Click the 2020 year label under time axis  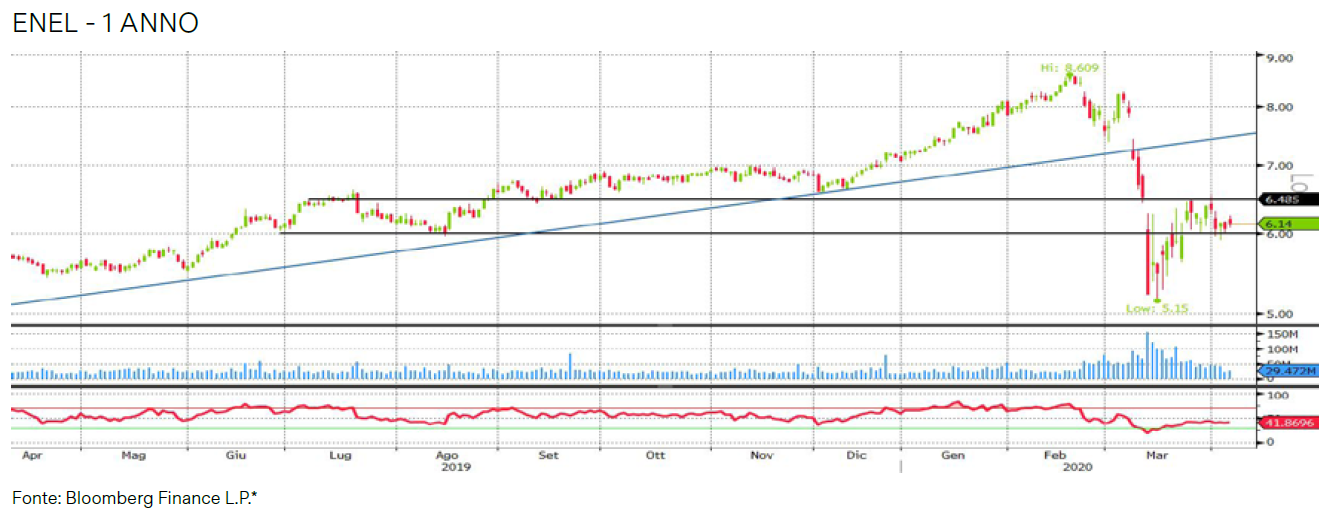1079,467
